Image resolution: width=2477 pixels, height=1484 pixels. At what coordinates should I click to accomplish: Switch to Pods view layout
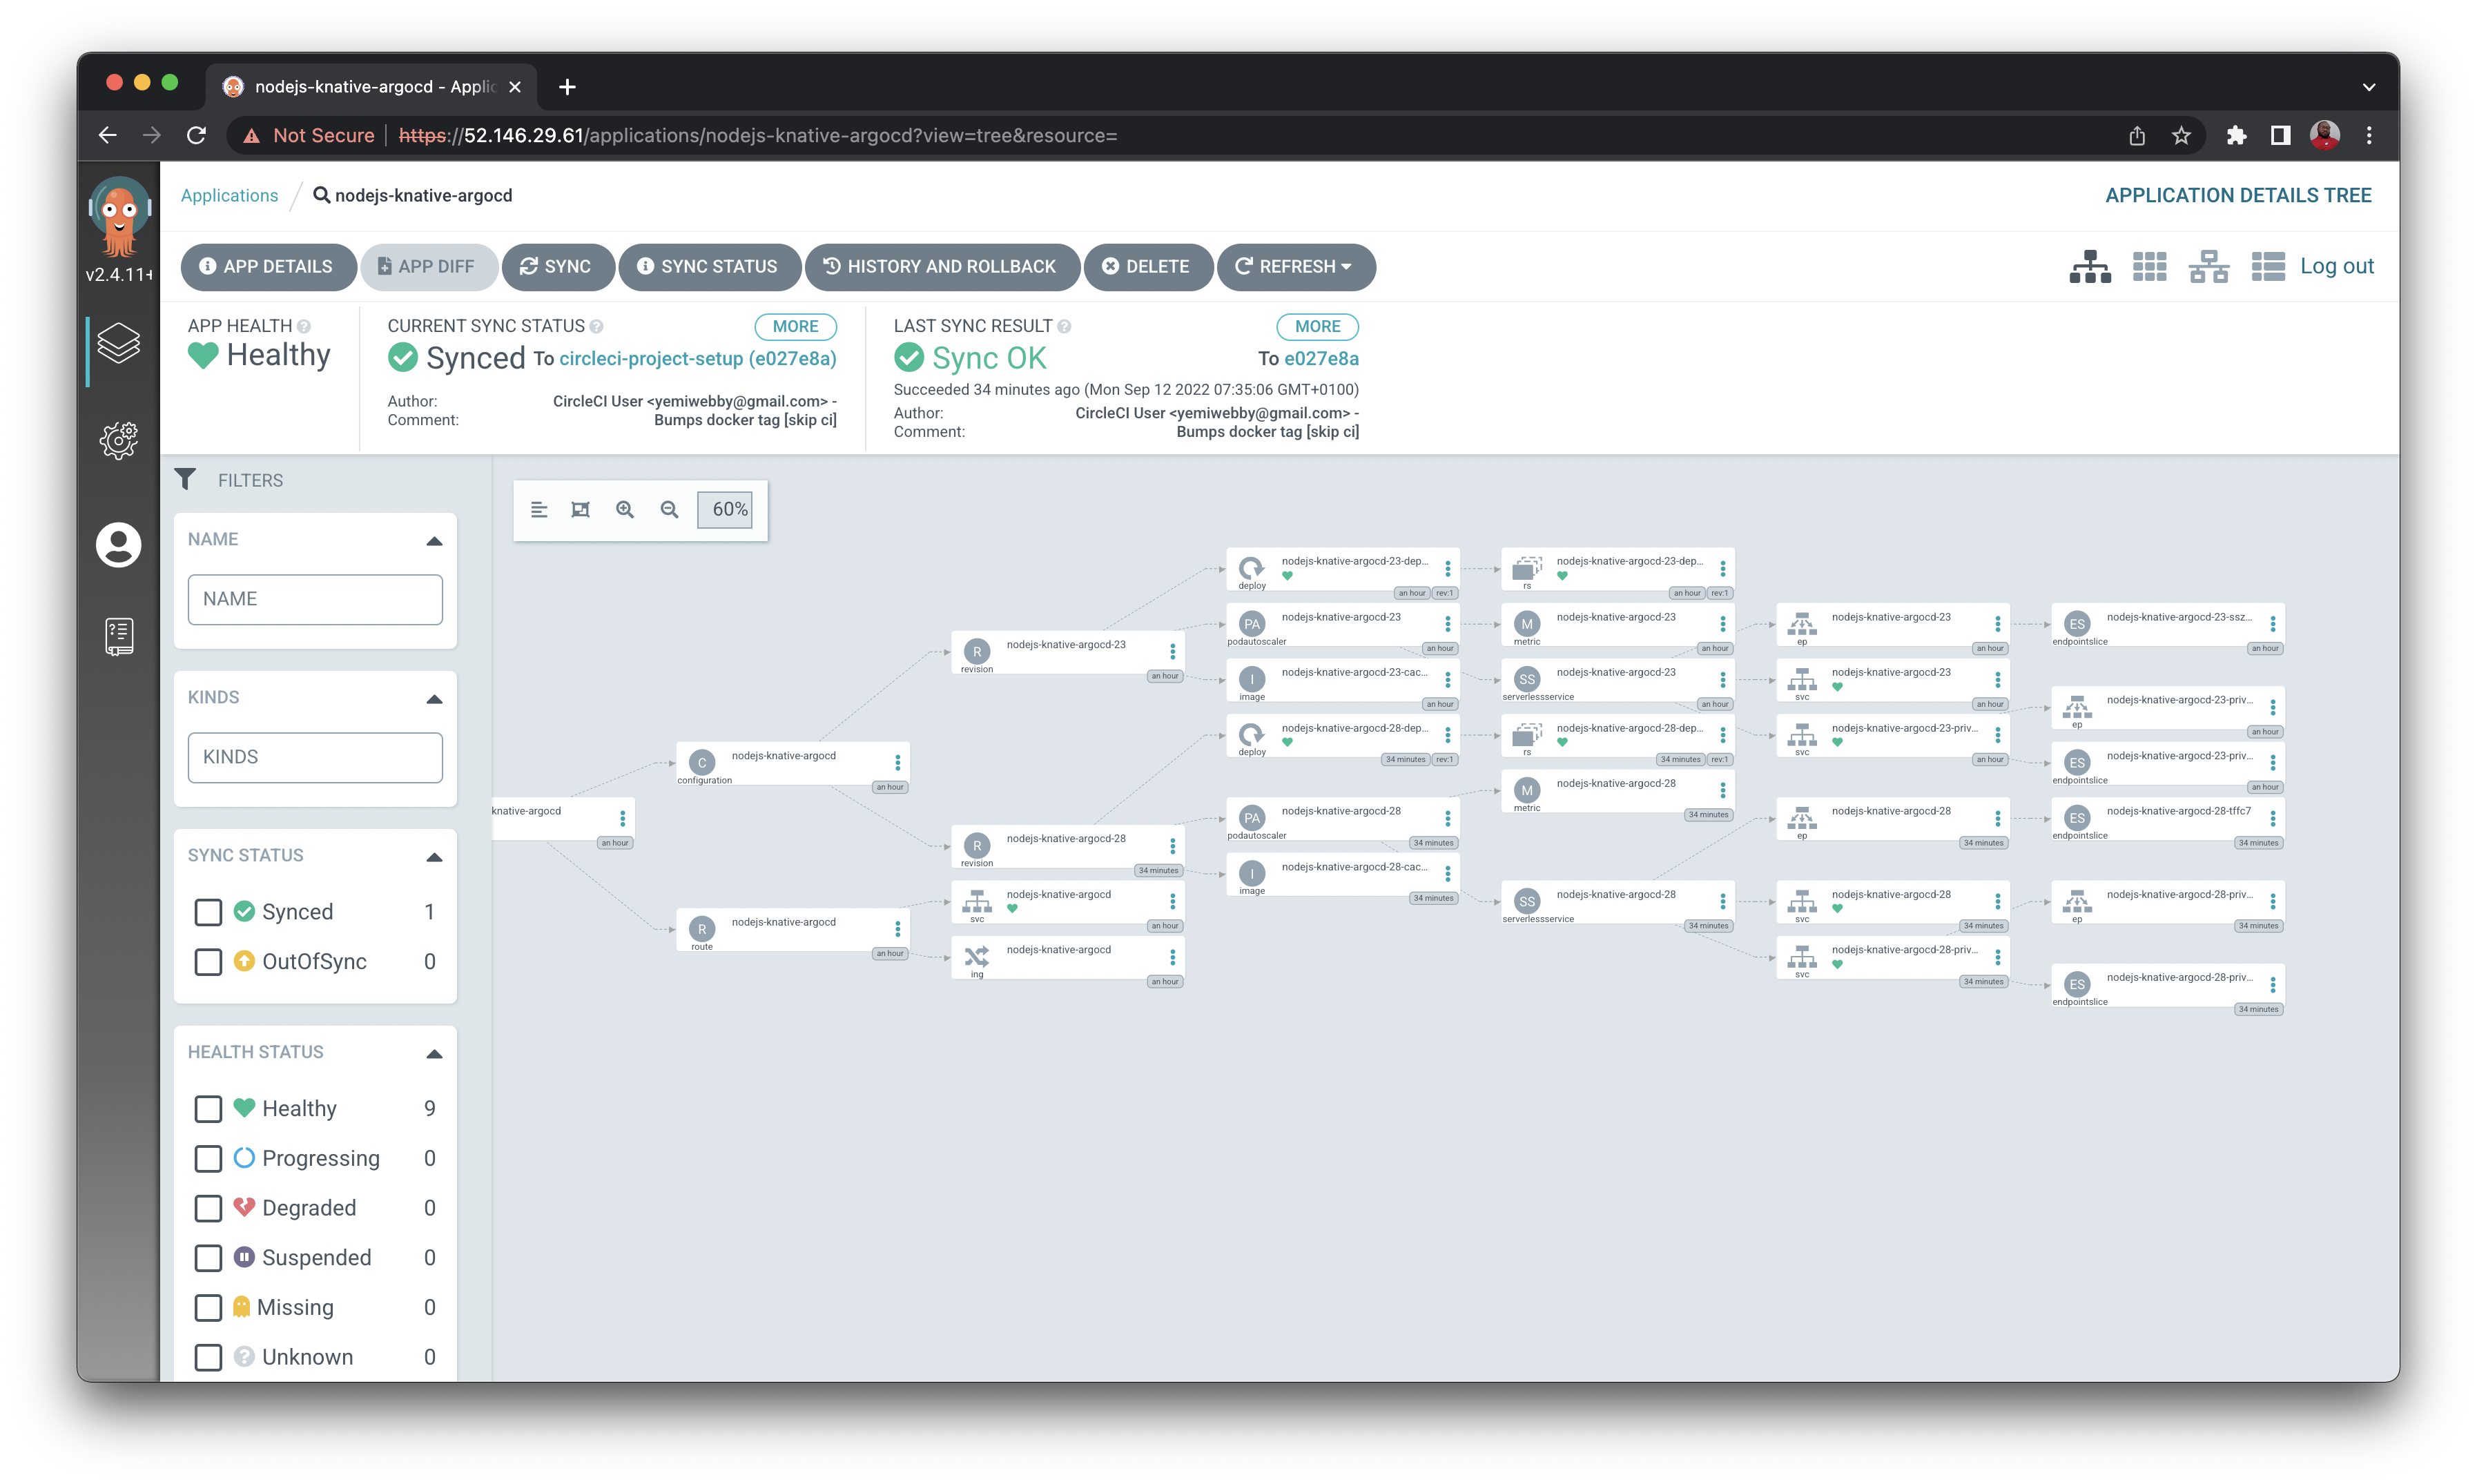point(2149,266)
